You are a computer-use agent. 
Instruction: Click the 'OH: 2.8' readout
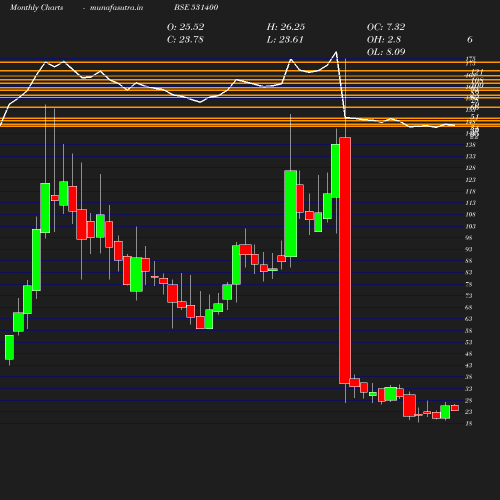(x=384, y=39)
